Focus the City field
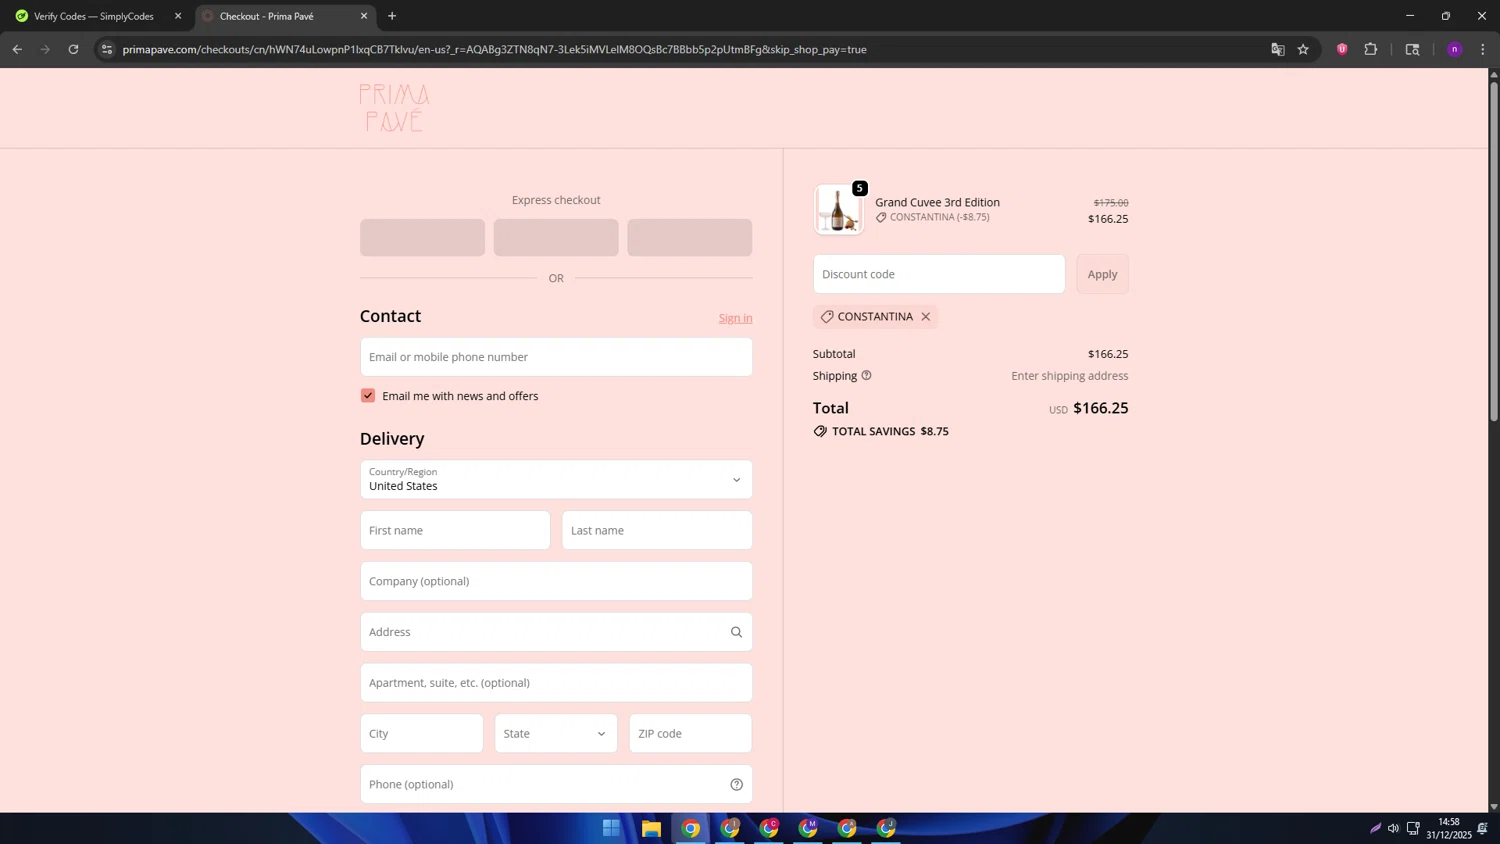 coord(422,733)
